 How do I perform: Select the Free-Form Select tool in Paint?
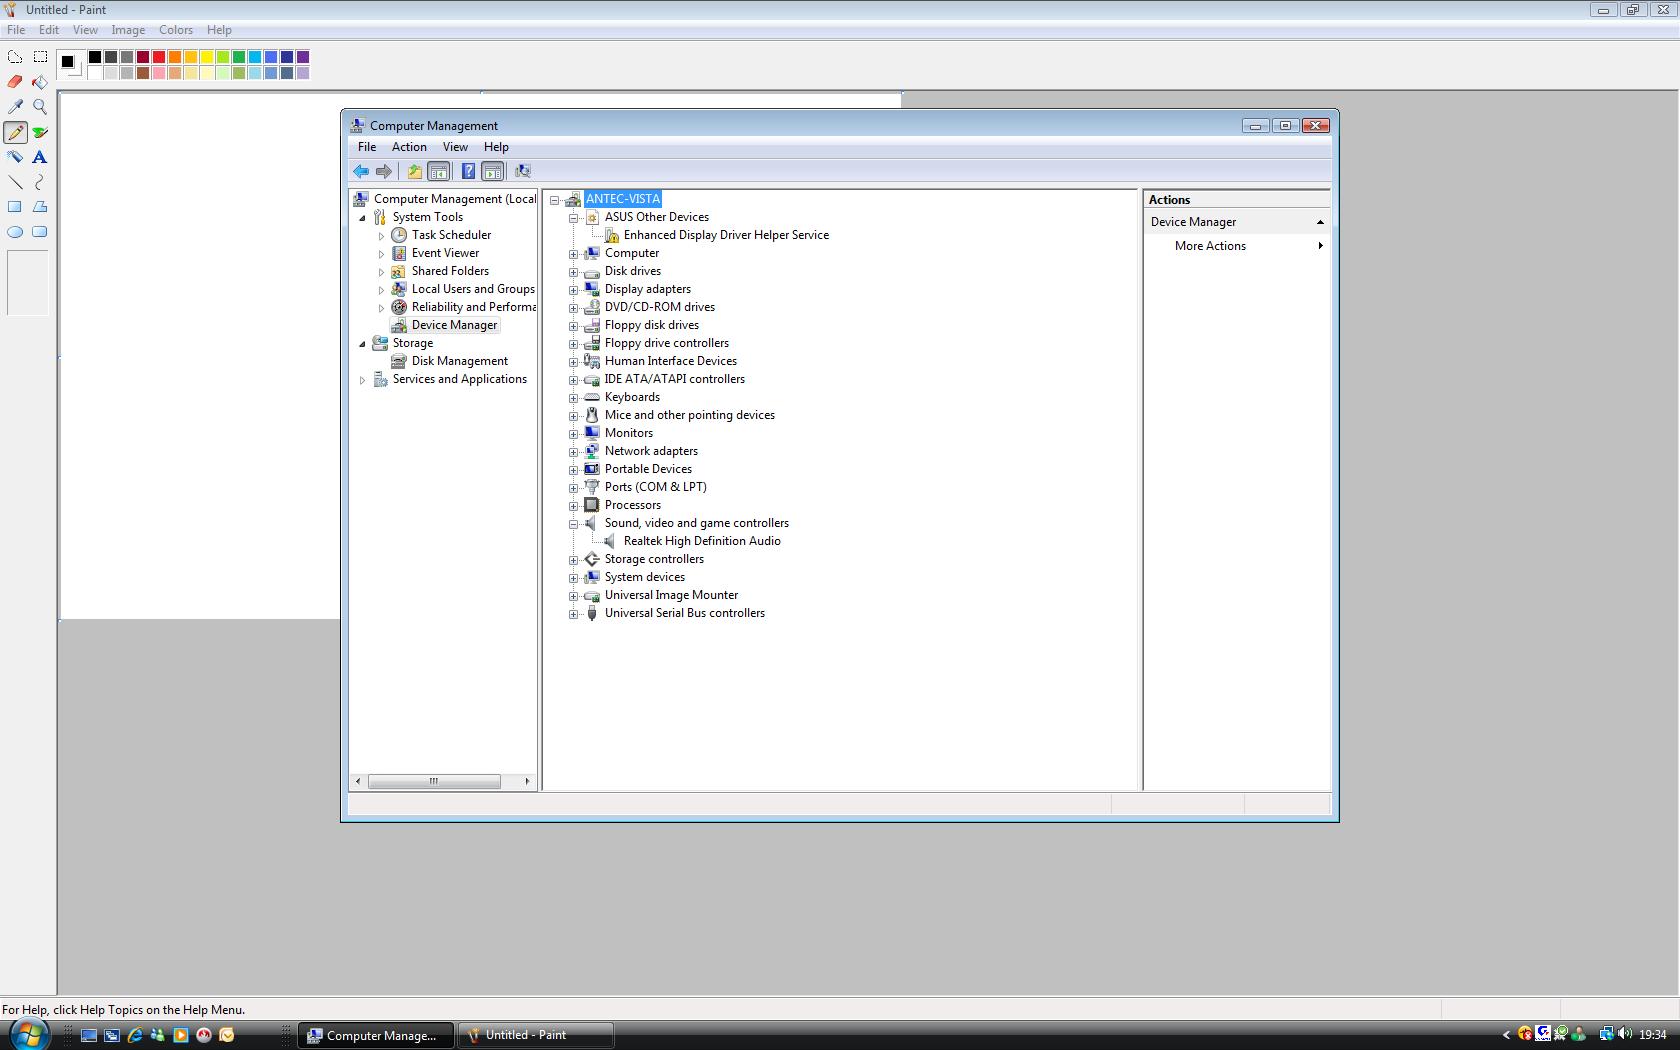coord(15,57)
